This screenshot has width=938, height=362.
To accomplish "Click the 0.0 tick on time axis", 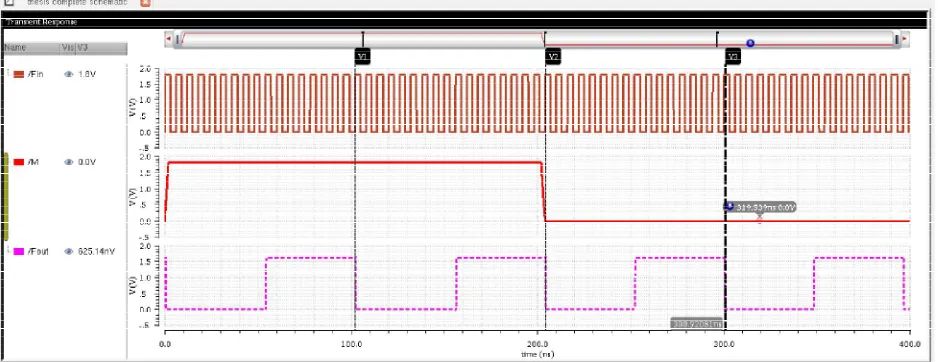I will (x=165, y=345).
